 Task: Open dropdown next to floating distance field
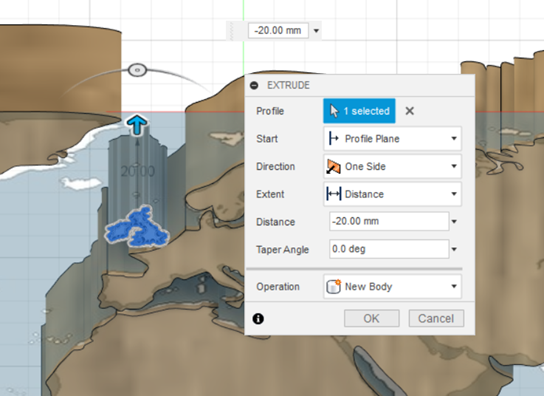click(316, 31)
